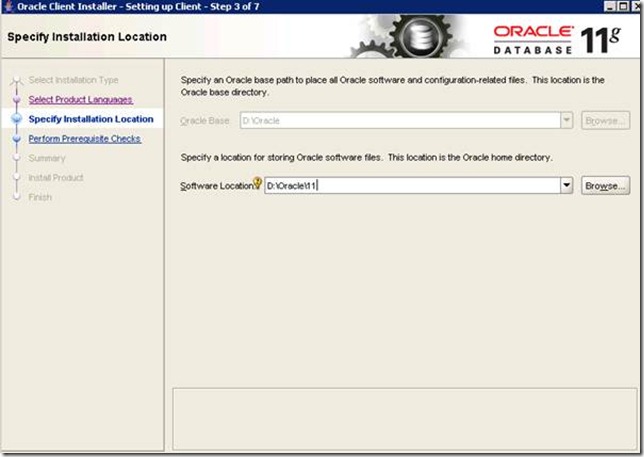Open the Oracle Base dropdown arrow
The height and width of the screenshot is (457, 644).
point(566,120)
